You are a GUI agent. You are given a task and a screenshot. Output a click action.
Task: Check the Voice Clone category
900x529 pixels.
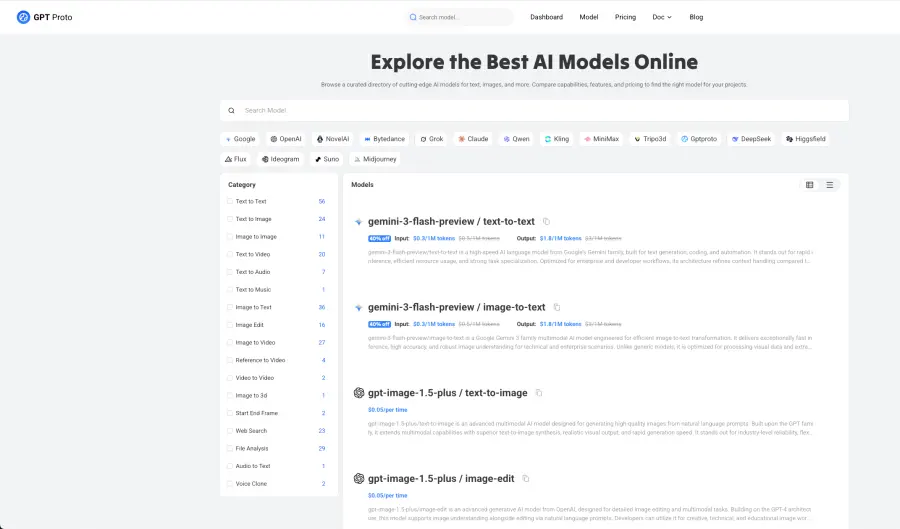[230, 484]
